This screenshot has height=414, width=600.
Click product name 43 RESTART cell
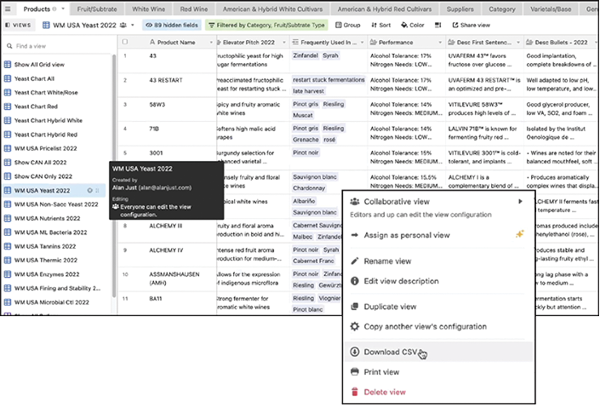click(x=166, y=80)
